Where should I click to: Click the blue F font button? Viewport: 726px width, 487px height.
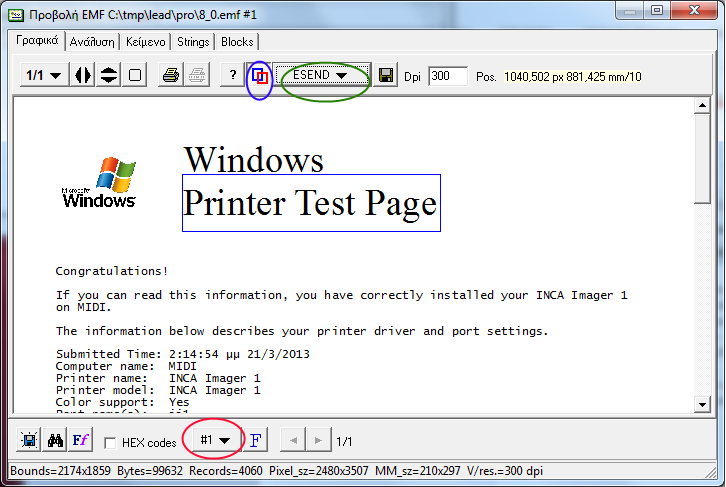tap(256, 440)
